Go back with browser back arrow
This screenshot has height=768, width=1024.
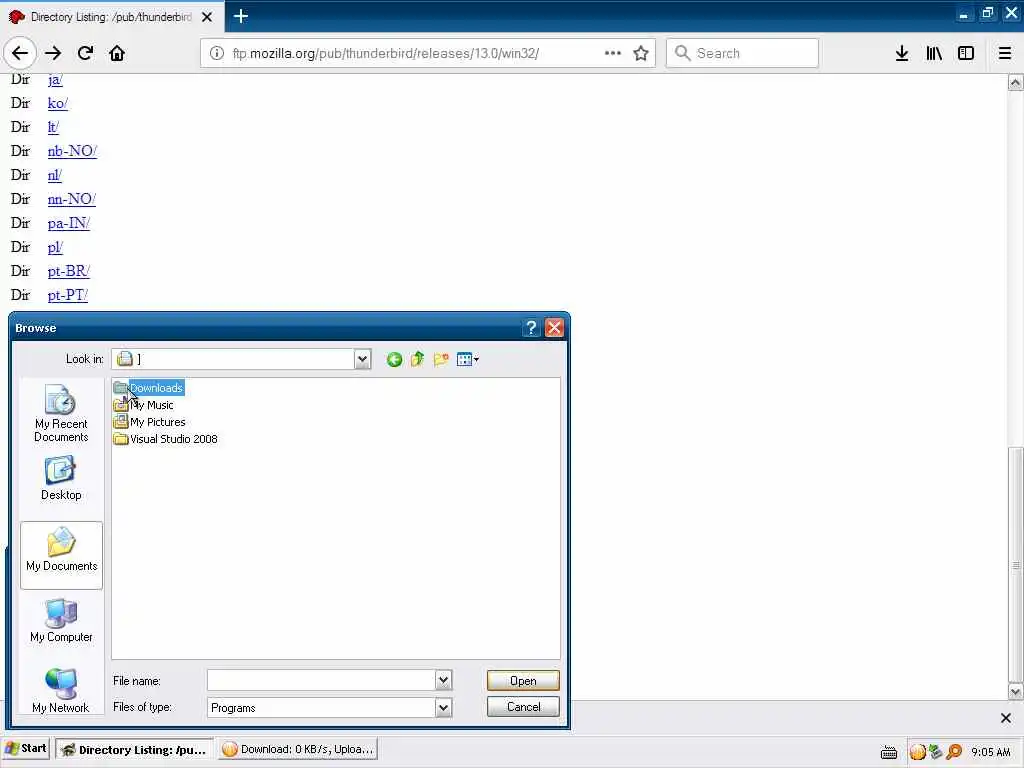(x=20, y=53)
